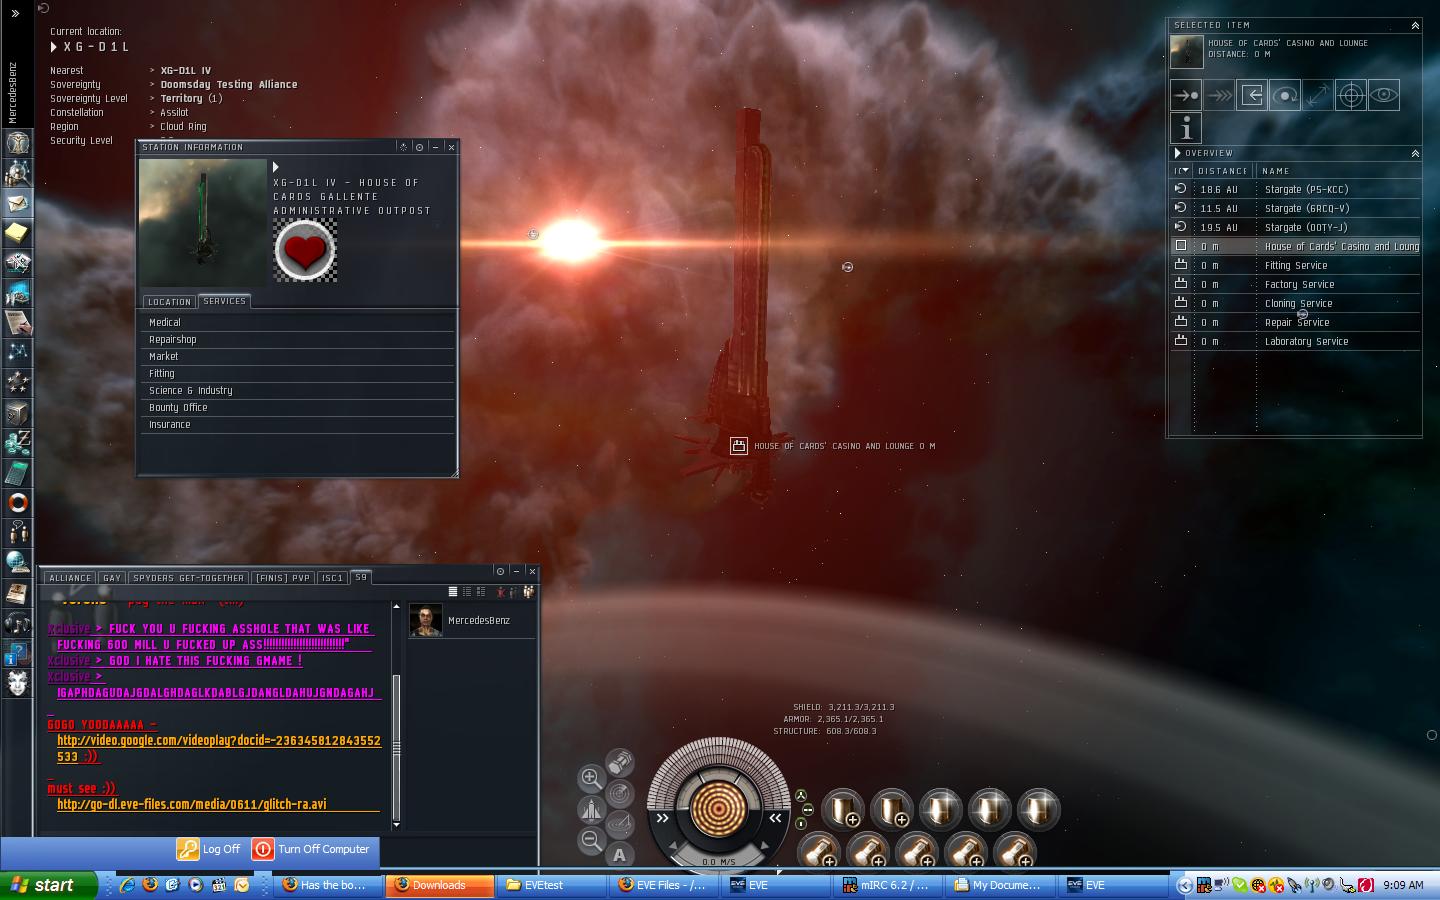Expand the left sidebar with double chevron

(x=15, y=13)
